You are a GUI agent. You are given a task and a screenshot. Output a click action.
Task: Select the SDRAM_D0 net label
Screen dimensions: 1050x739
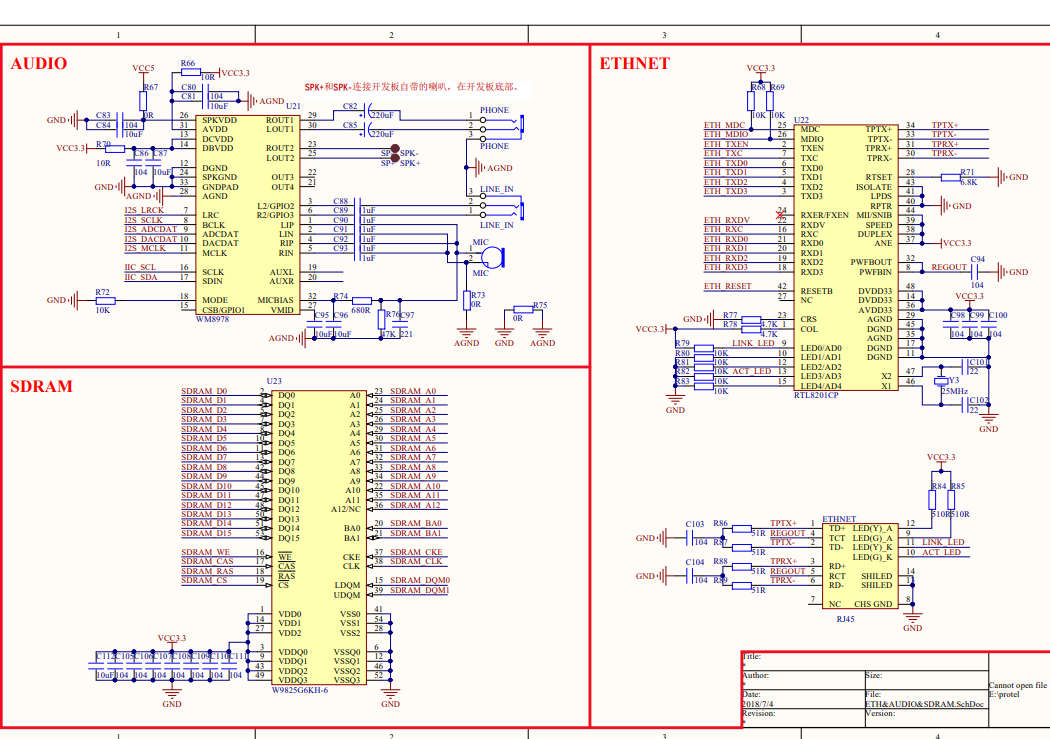click(204, 391)
